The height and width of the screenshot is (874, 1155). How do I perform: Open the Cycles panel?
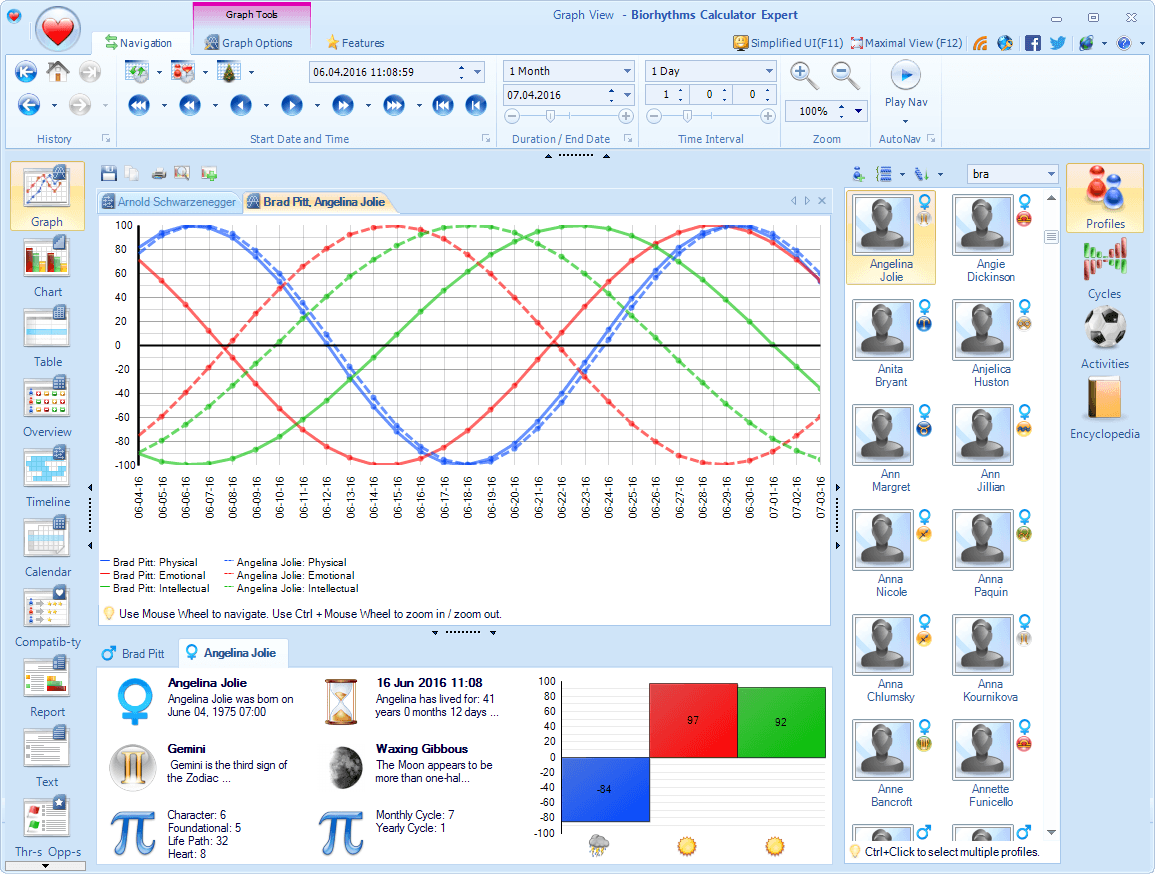point(1105,268)
